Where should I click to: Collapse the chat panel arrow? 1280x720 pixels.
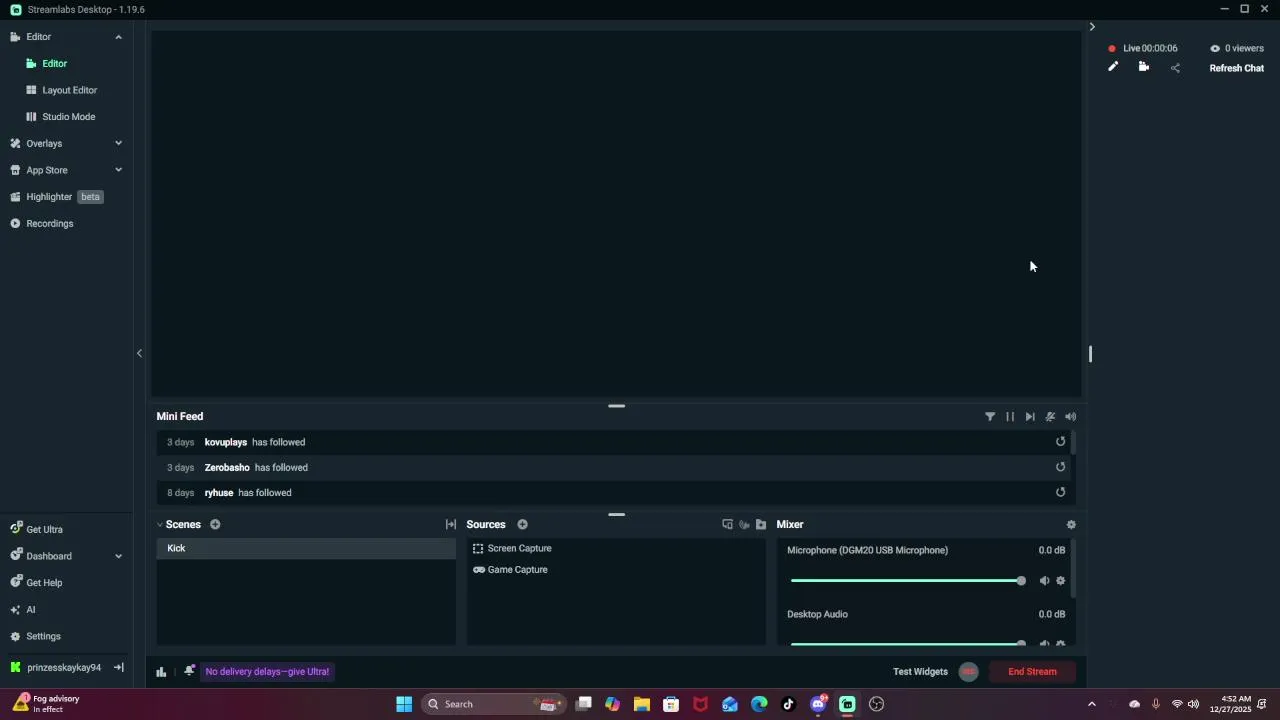[1092, 27]
